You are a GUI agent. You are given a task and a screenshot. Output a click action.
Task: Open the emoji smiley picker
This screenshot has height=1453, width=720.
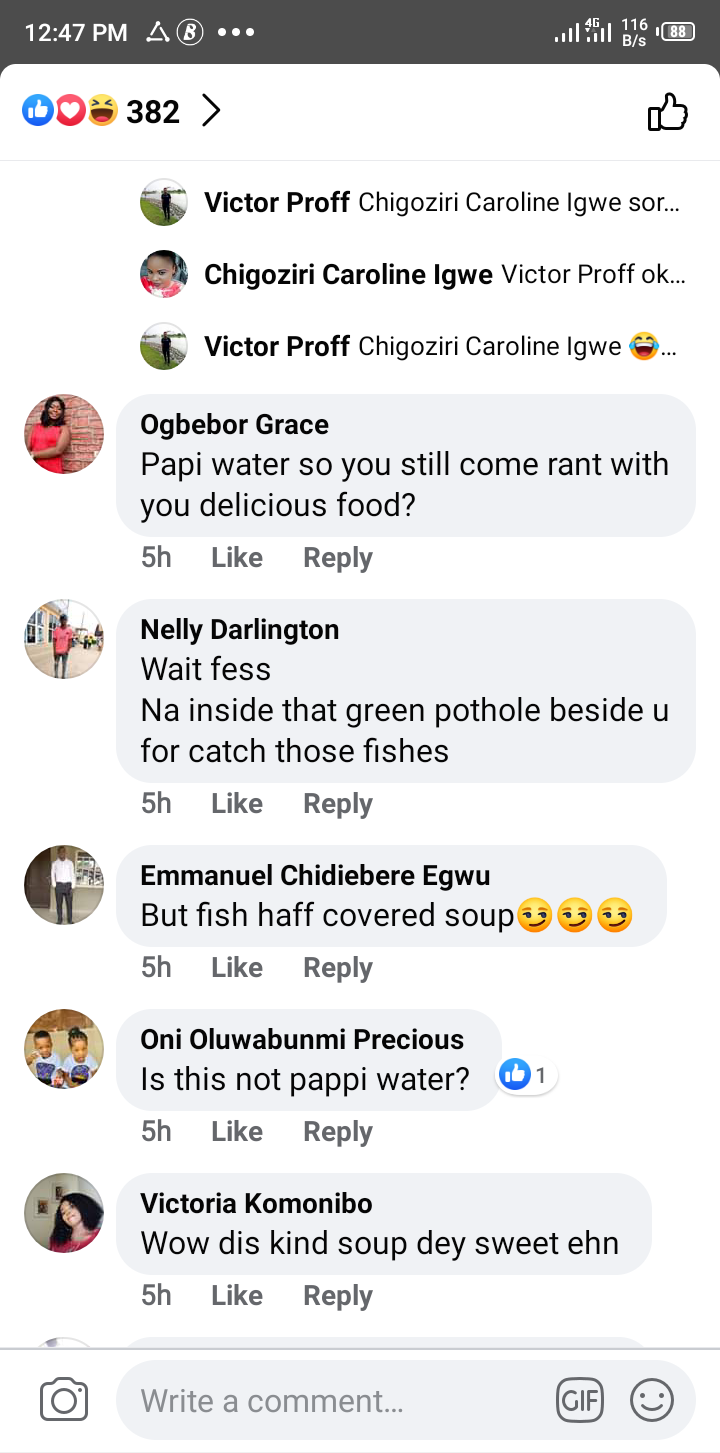click(x=652, y=1400)
